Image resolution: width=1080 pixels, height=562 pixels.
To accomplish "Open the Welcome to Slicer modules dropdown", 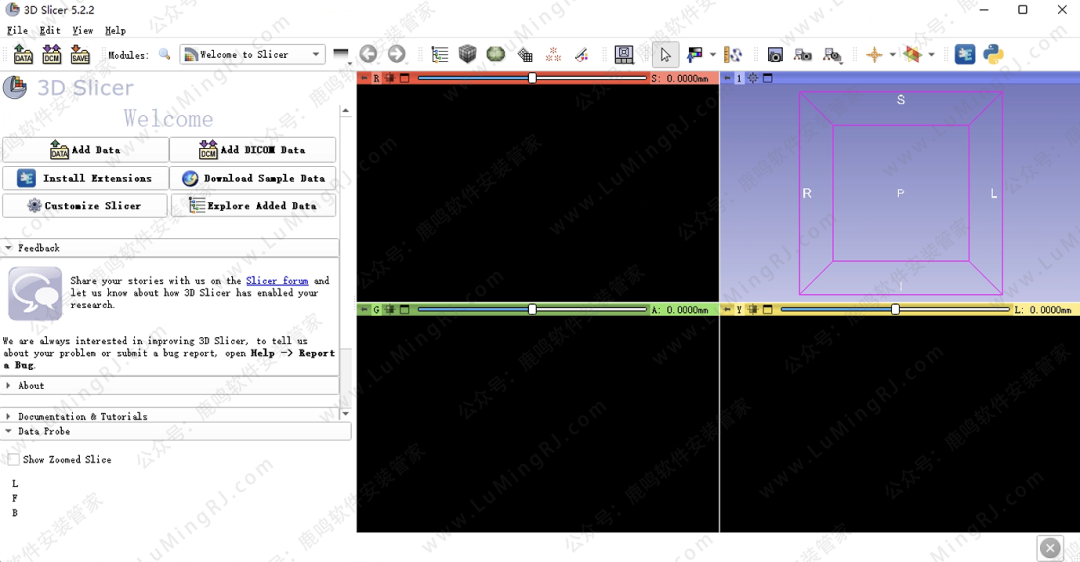I will coord(253,54).
